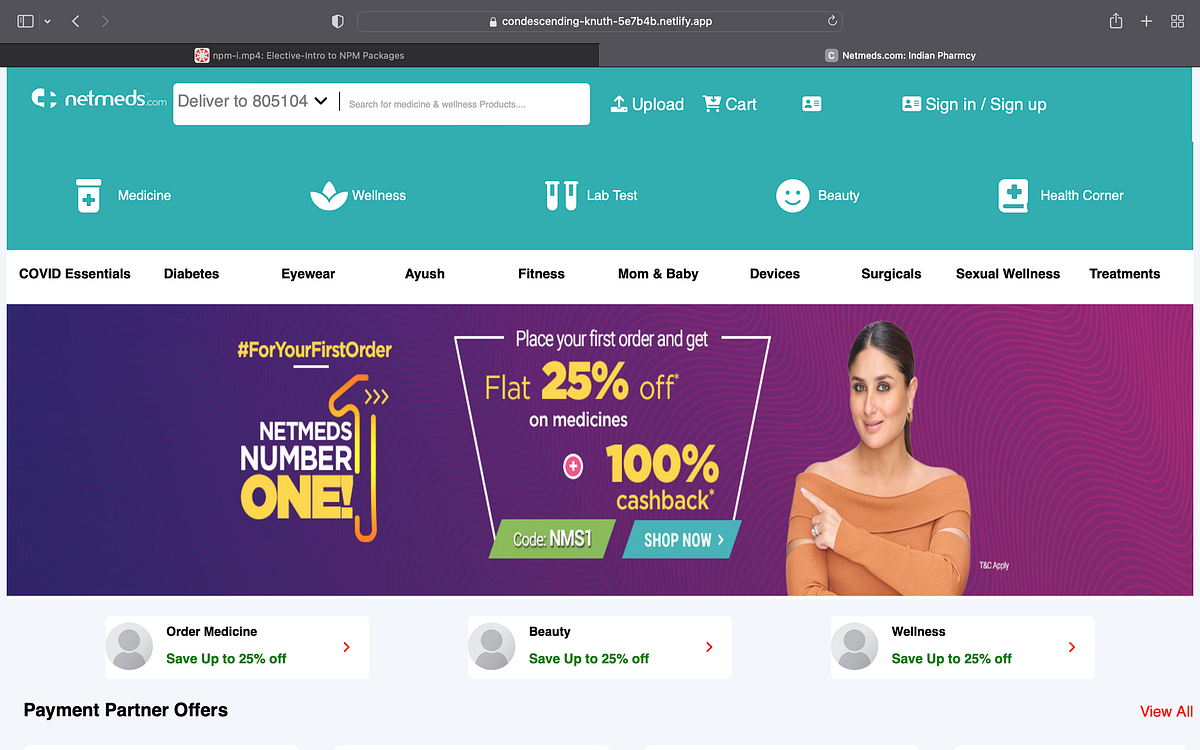Screen dimensions: 1200x750
Task: Expand Order Medicine card arrow
Action: (x=347, y=647)
